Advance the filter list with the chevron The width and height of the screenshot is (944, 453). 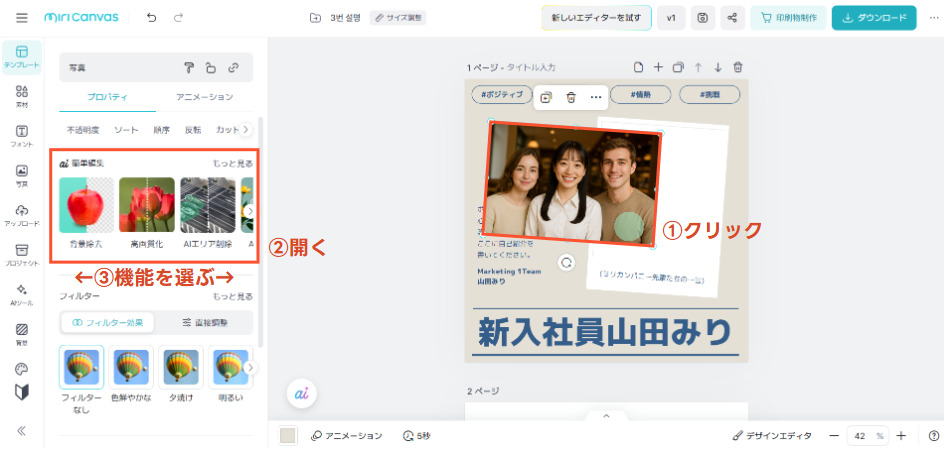click(250, 367)
